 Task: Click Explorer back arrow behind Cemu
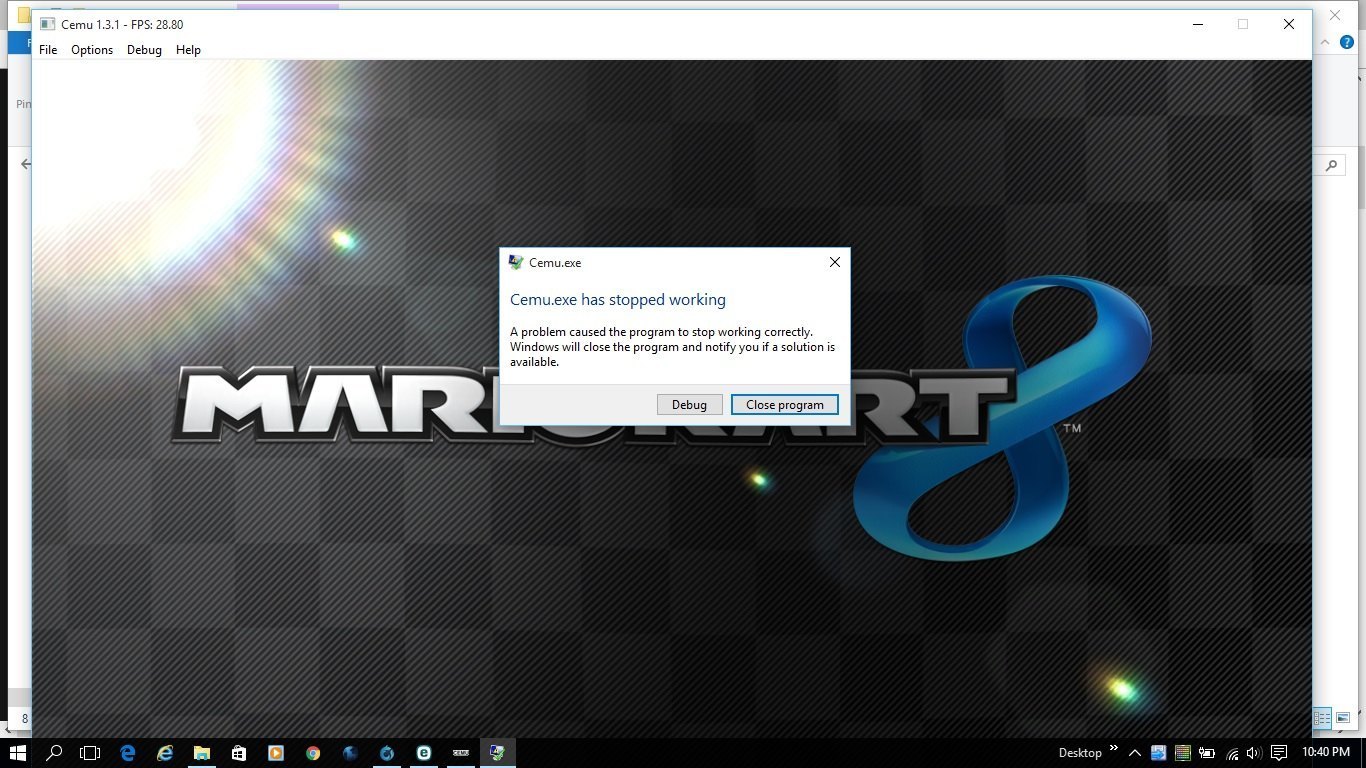click(x=25, y=164)
